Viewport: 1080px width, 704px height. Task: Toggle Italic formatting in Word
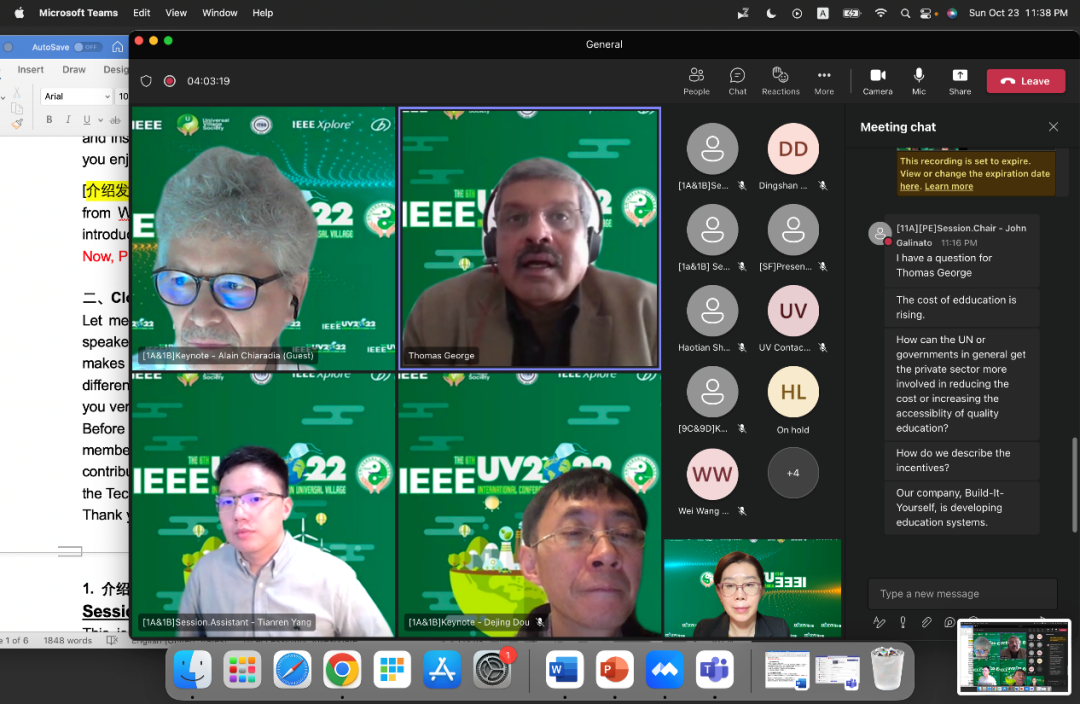[68, 120]
